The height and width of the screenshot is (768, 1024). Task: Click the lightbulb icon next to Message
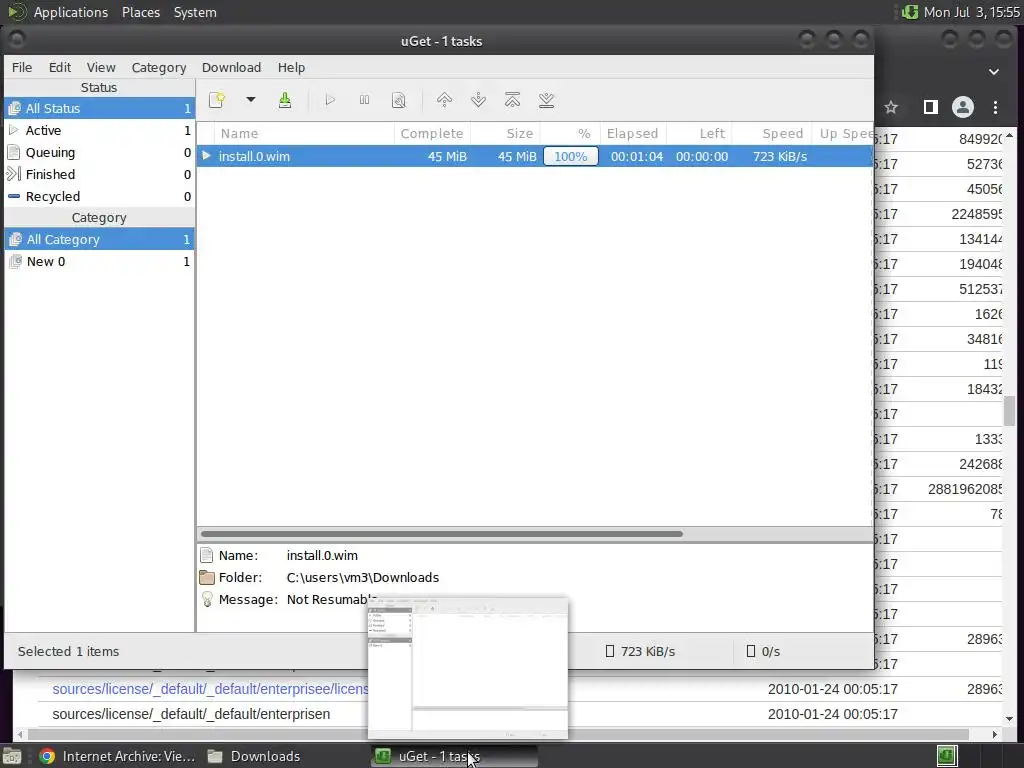click(x=207, y=600)
